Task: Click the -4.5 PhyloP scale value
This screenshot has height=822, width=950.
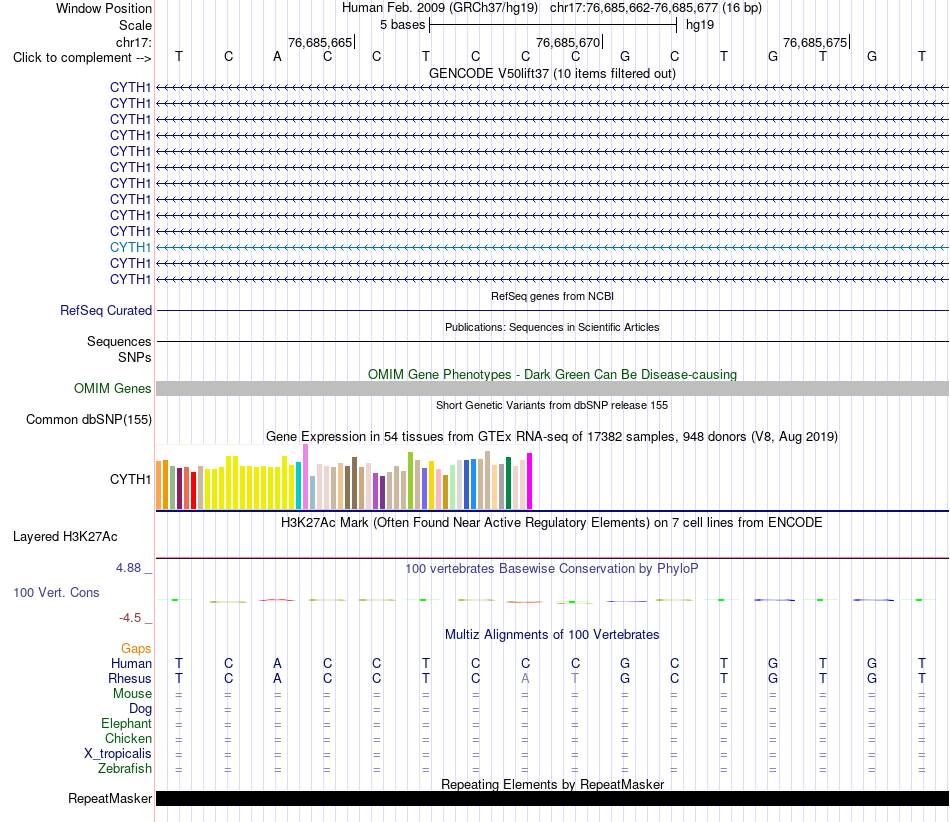Action: click(x=130, y=618)
